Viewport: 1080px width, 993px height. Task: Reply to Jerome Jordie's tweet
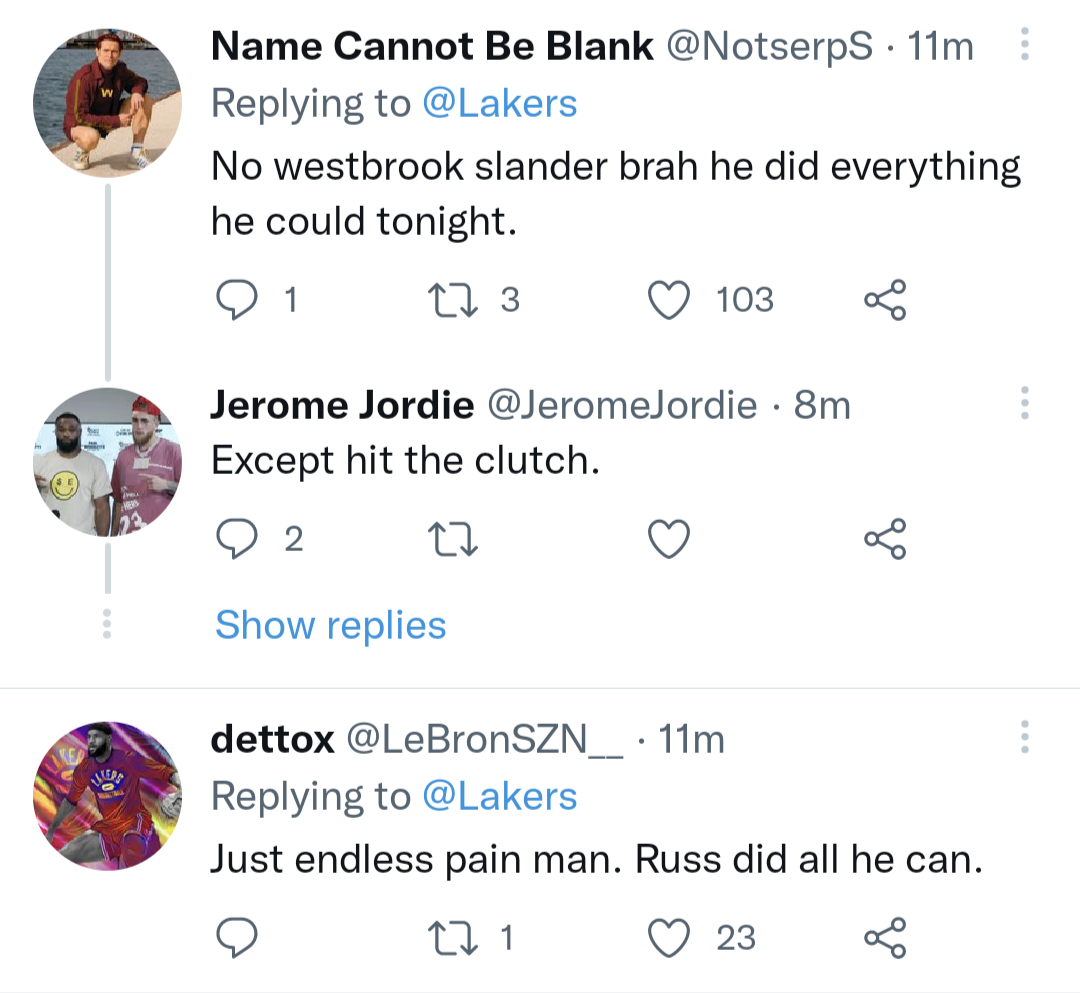click(x=237, y=540)
